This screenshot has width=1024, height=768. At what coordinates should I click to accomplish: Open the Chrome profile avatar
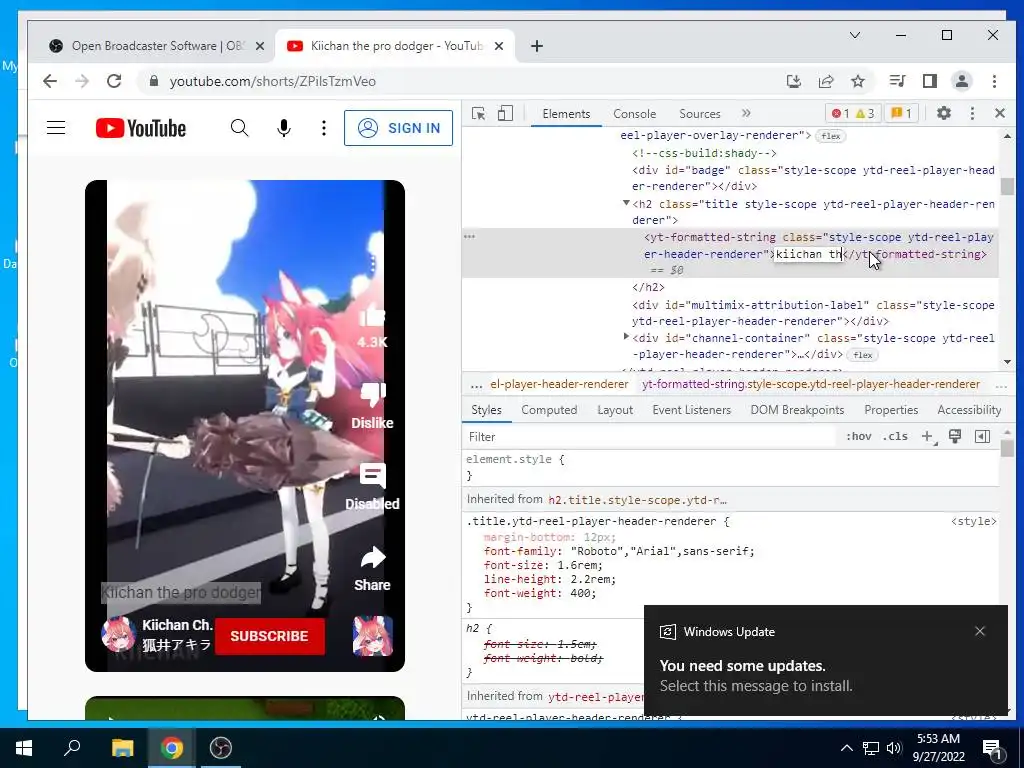coord(962,81)
